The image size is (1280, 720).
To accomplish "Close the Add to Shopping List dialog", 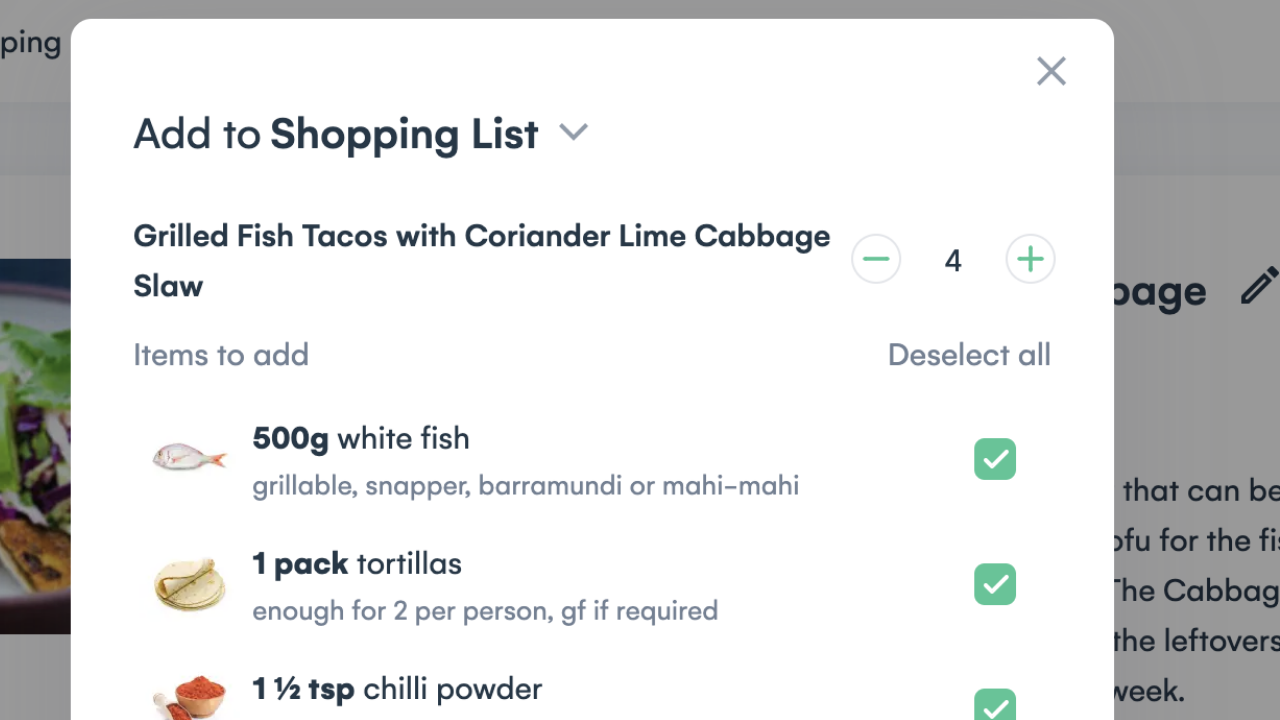I will (x=1051, y=71).
